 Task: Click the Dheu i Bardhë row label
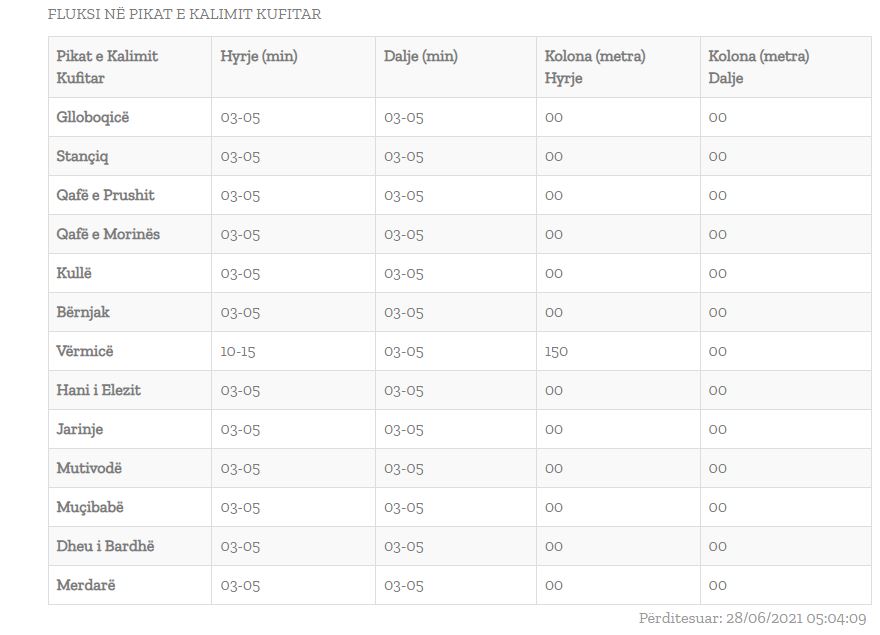tap(105, 546)
